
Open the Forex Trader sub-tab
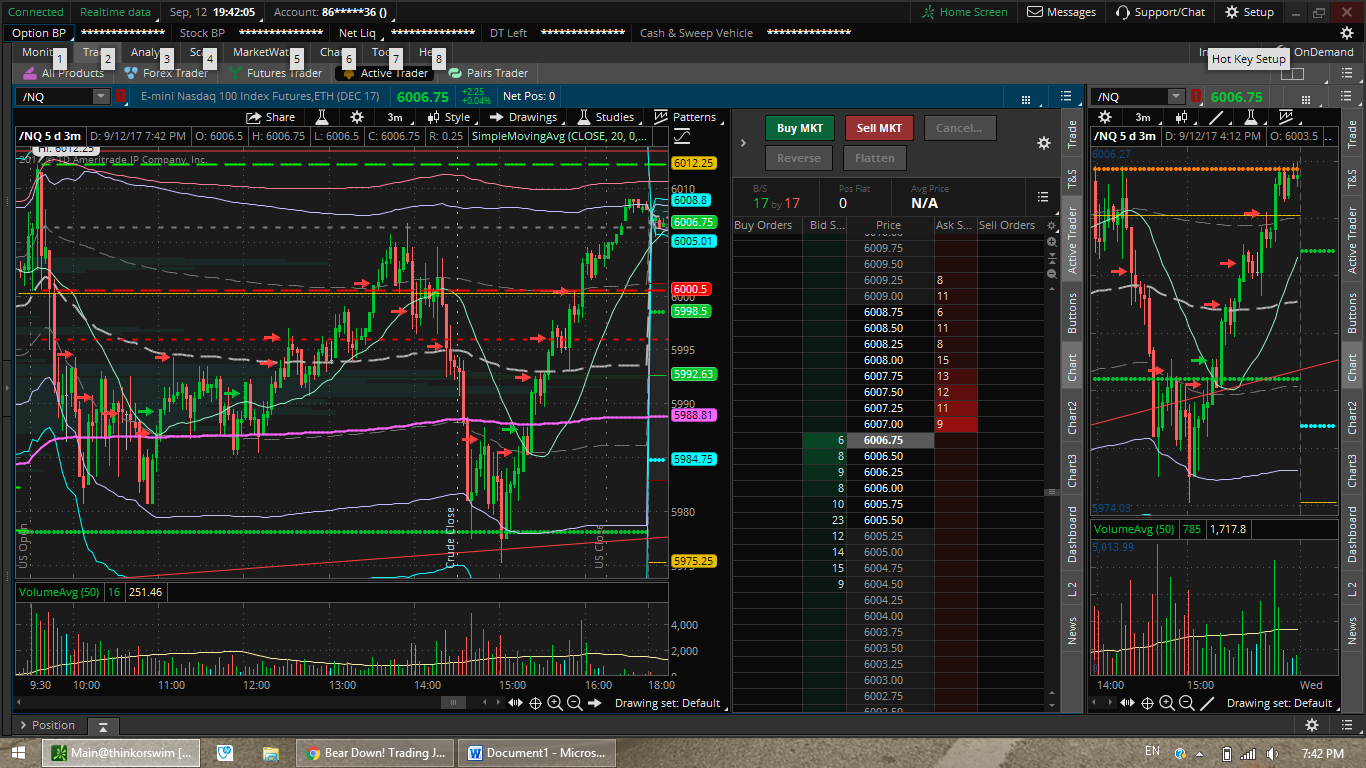coord(166,73)
